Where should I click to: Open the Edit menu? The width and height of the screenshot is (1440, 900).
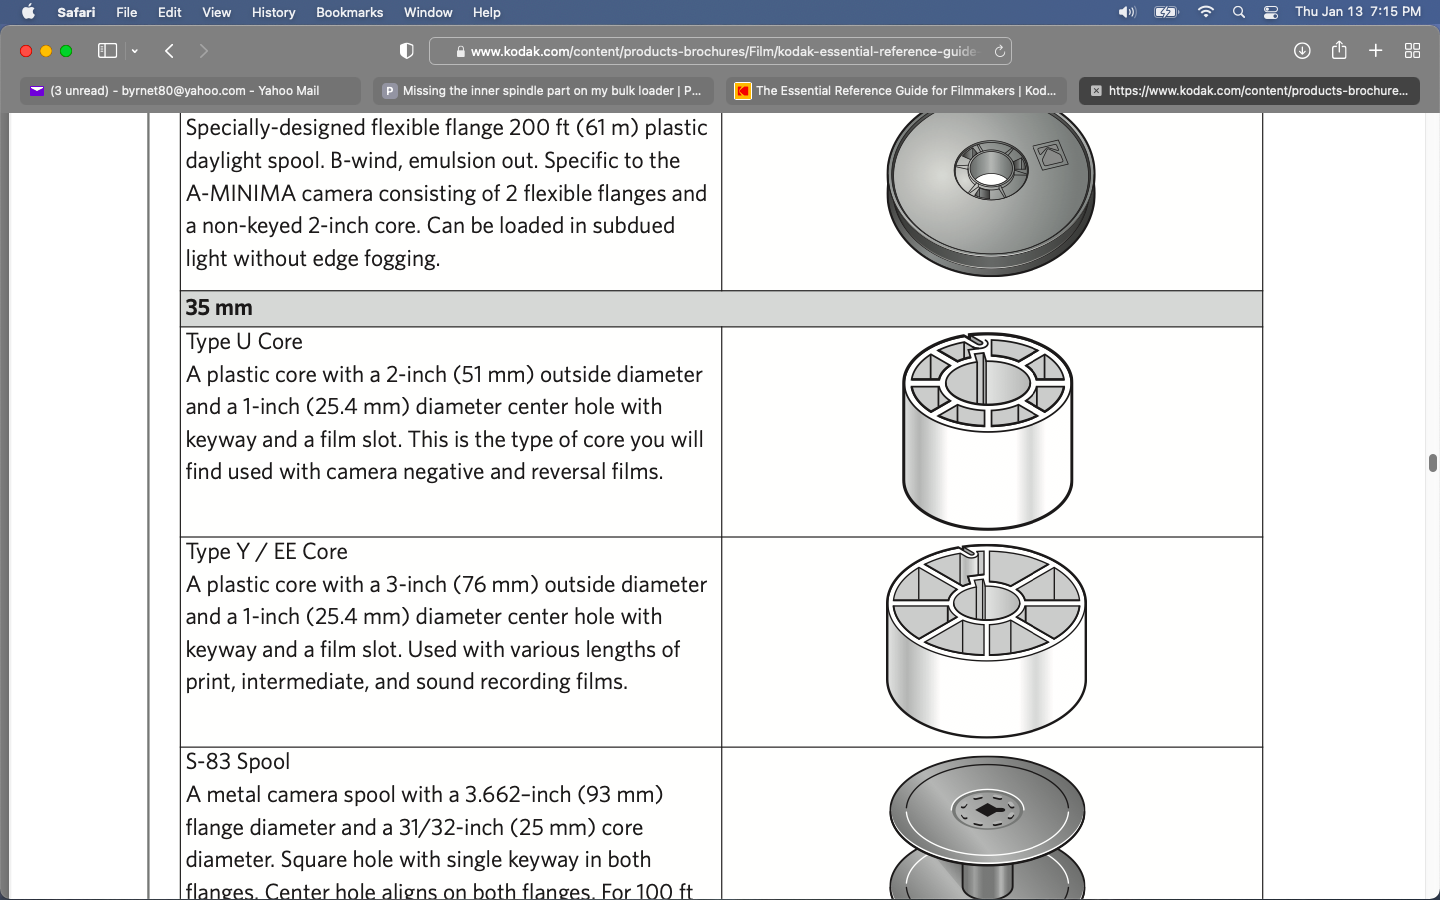[x=170, y=12]
